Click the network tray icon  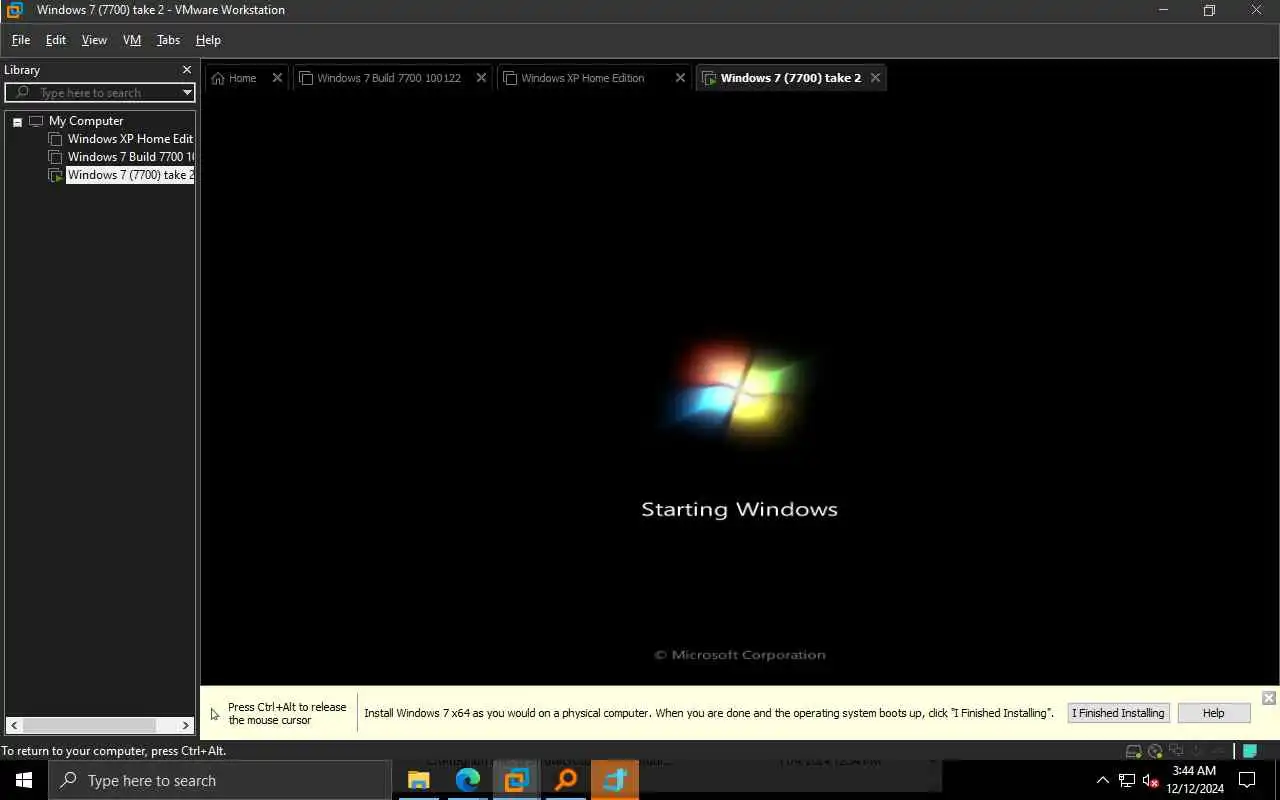pyautogui.click(x=1127, y=780)
